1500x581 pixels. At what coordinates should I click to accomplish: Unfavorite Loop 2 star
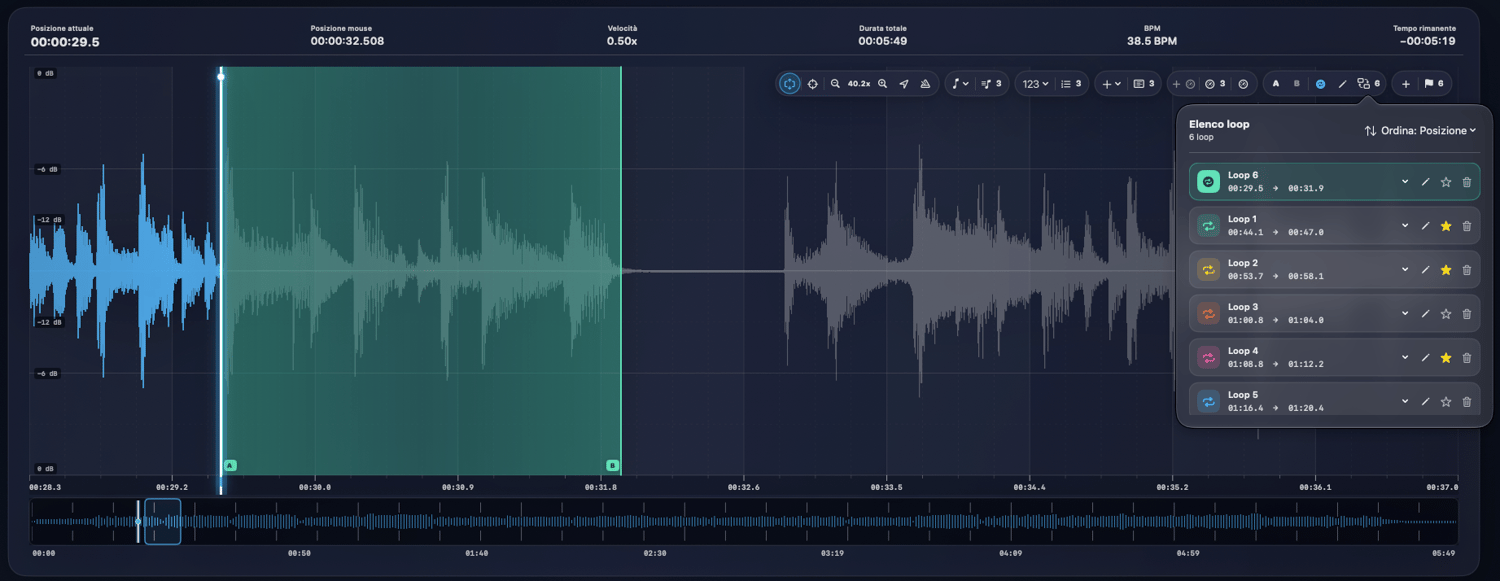tap(1446, 270)
